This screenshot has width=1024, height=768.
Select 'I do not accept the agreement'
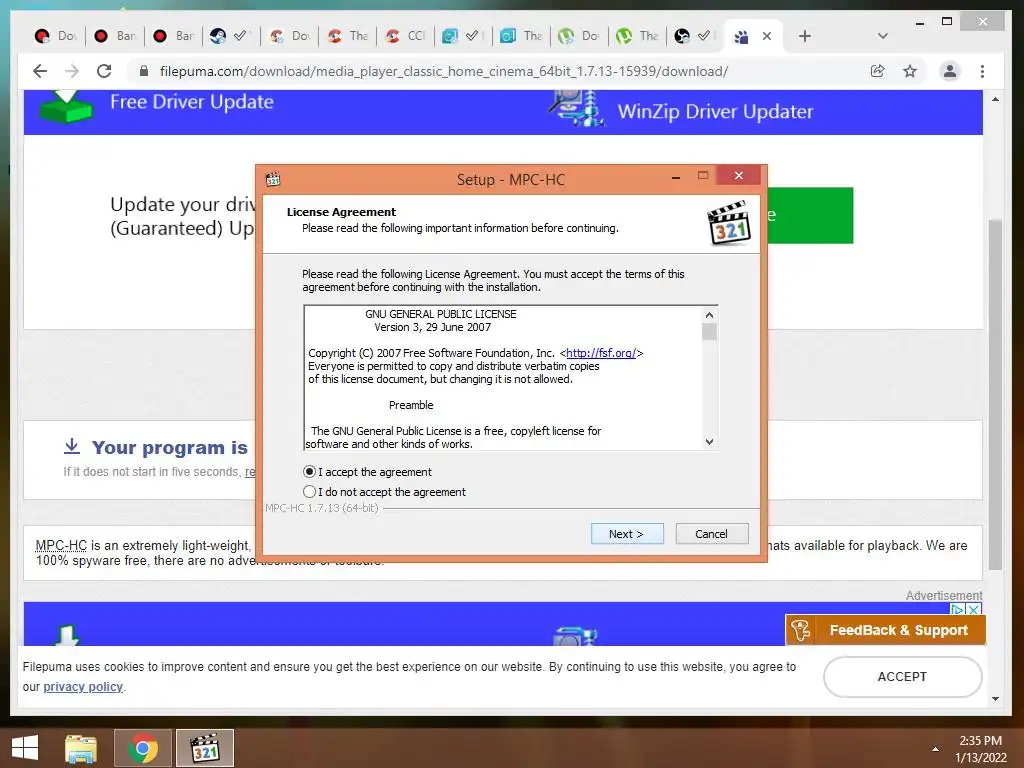tap(385, 492)
